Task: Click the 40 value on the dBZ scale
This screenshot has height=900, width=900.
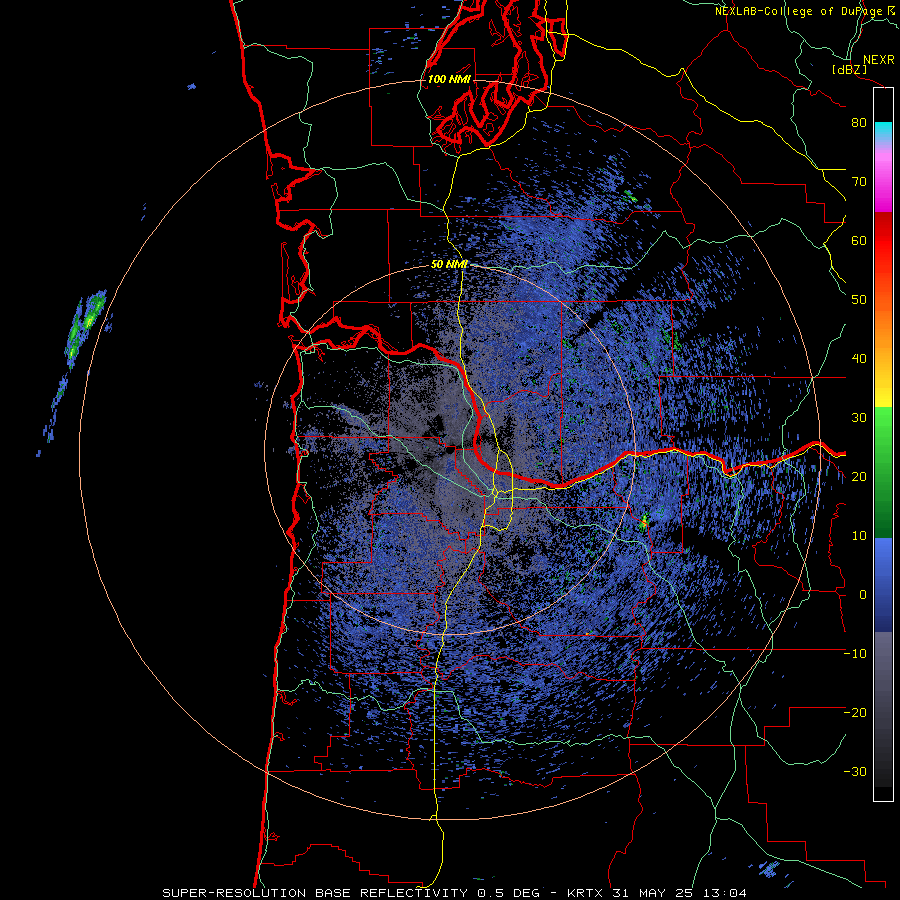Action: (x=859, y=359)
